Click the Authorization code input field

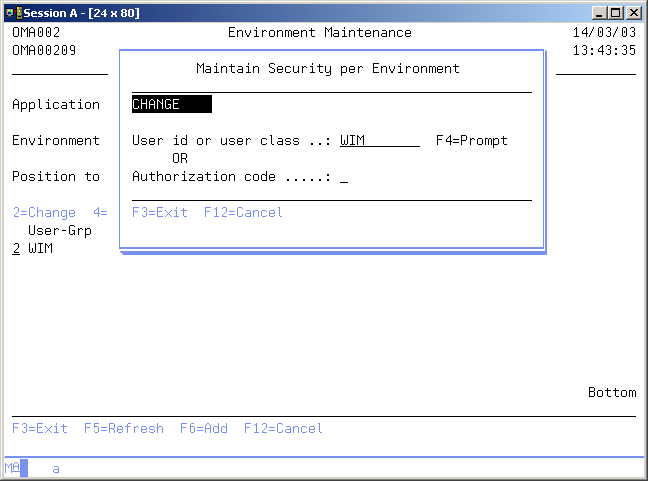[x=344, y=177]
